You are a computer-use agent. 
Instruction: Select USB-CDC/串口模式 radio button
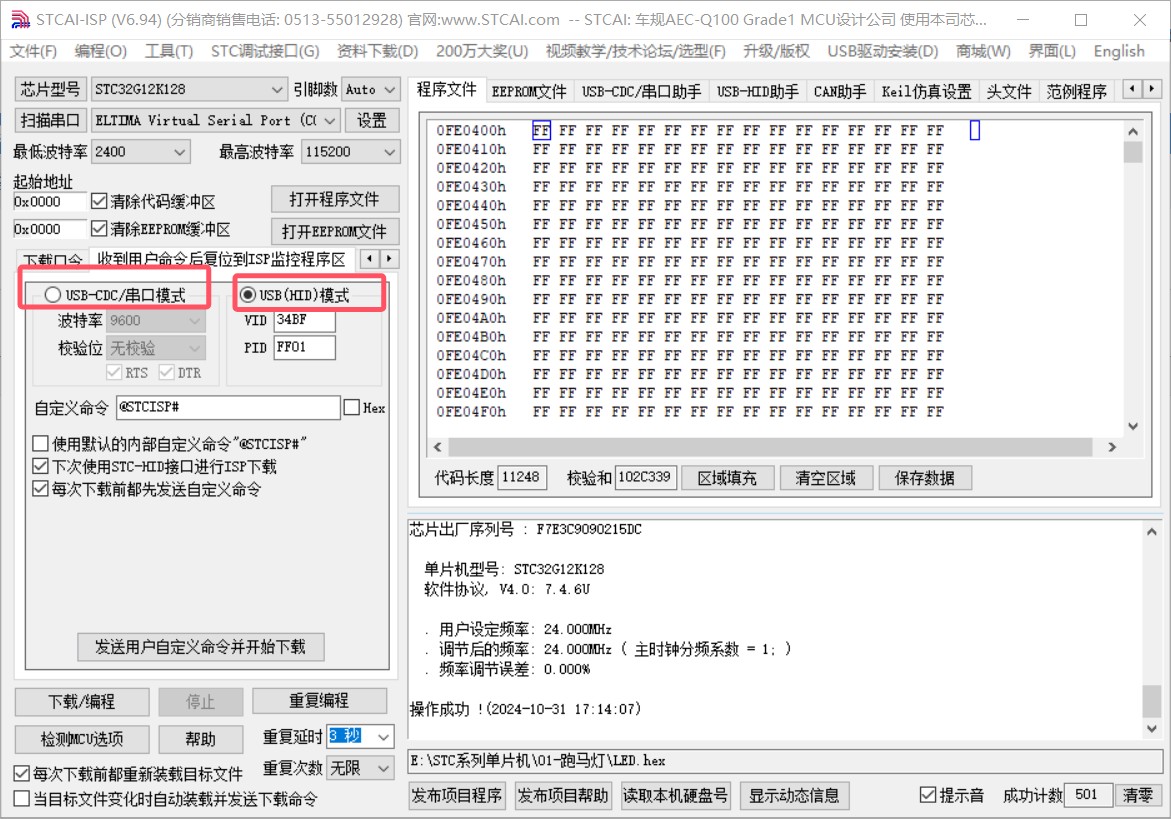tap(52, 295)
